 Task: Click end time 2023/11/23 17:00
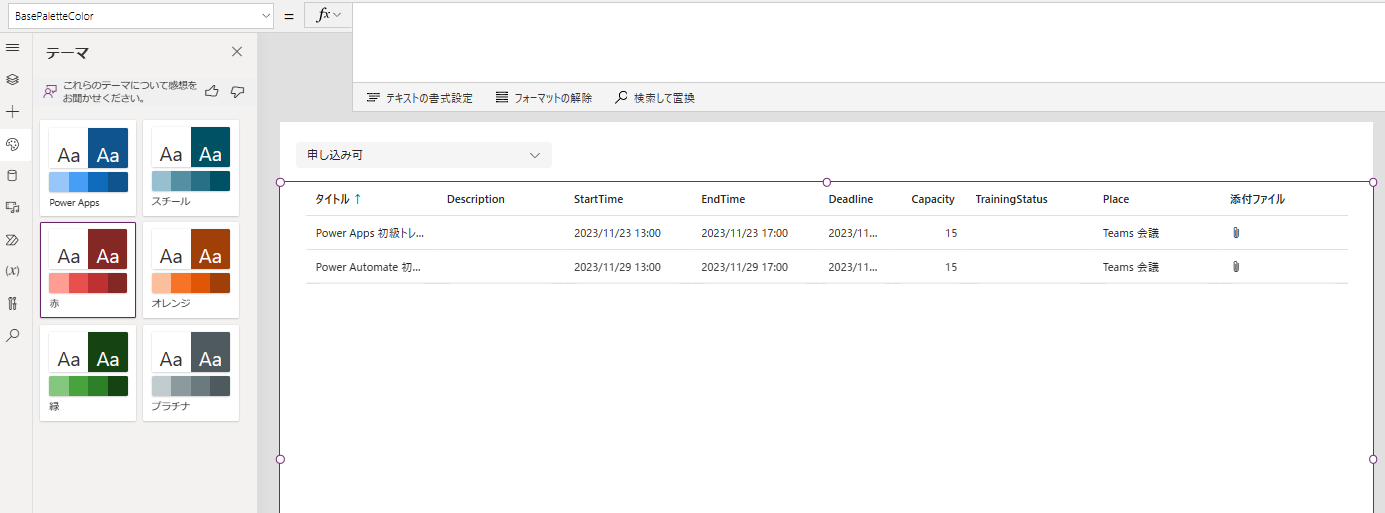pyautogui.click(x=744, y=233)
